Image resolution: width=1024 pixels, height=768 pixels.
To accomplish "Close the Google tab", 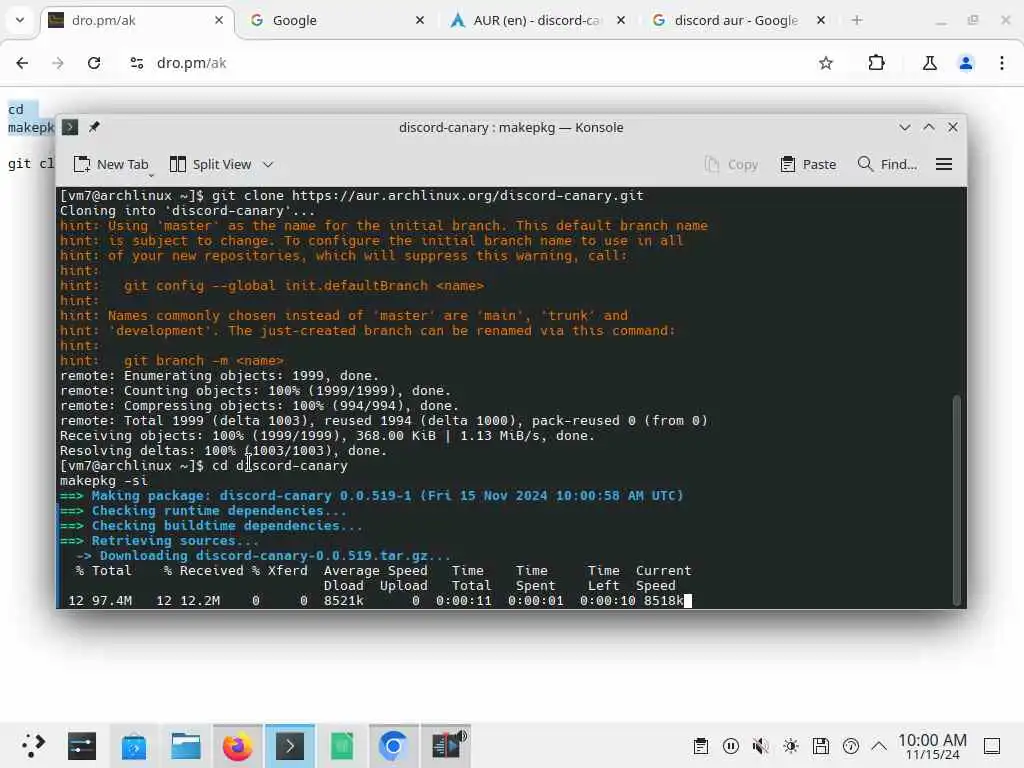I will (x=420, y=20).
